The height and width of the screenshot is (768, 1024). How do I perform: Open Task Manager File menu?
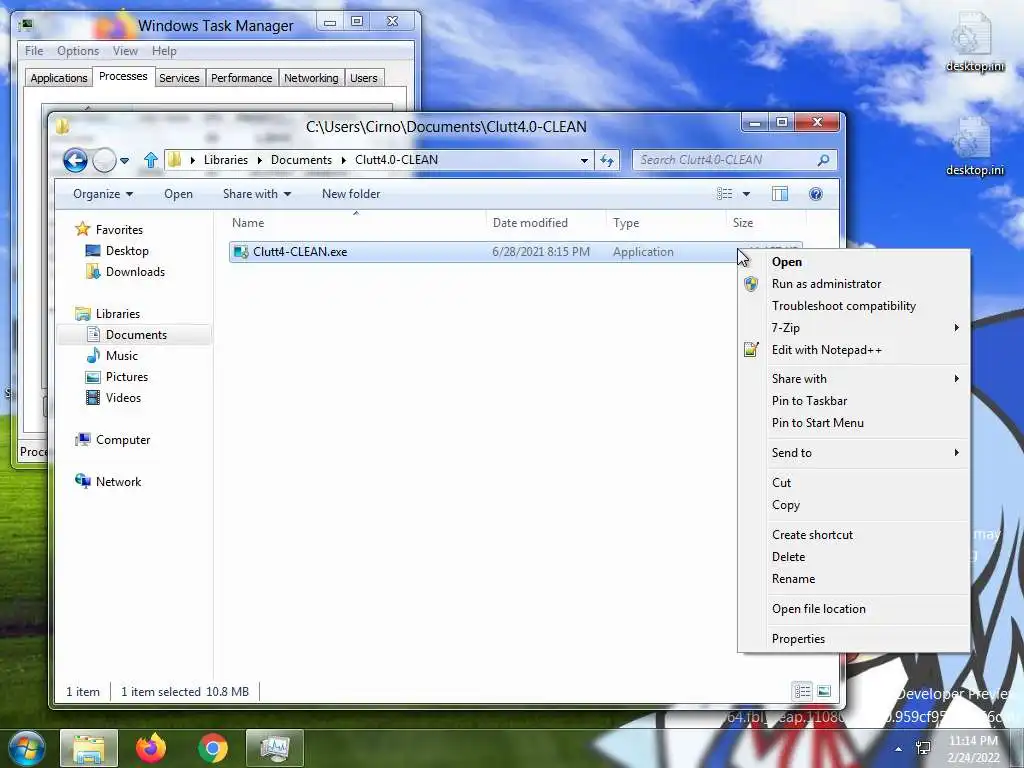point(34,51)
